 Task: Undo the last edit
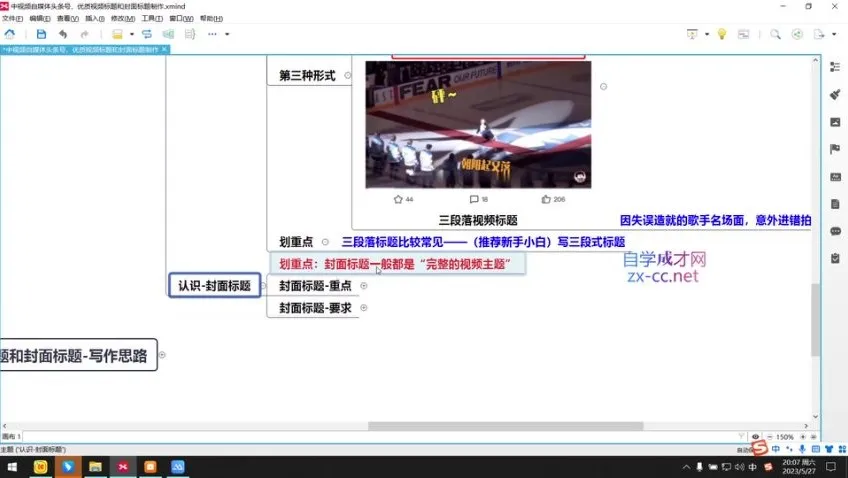point(63,34)
